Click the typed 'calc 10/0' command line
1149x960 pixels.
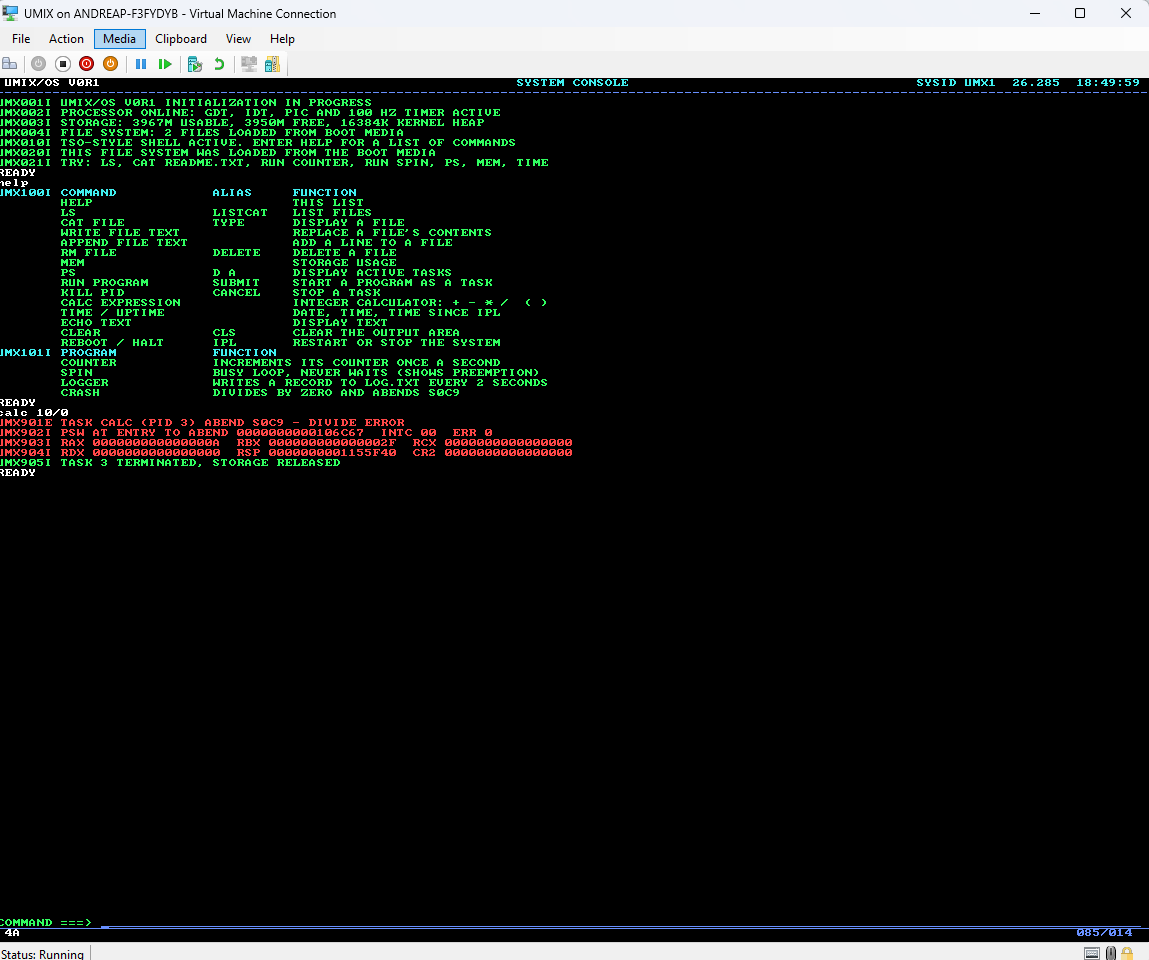[34, 413]
